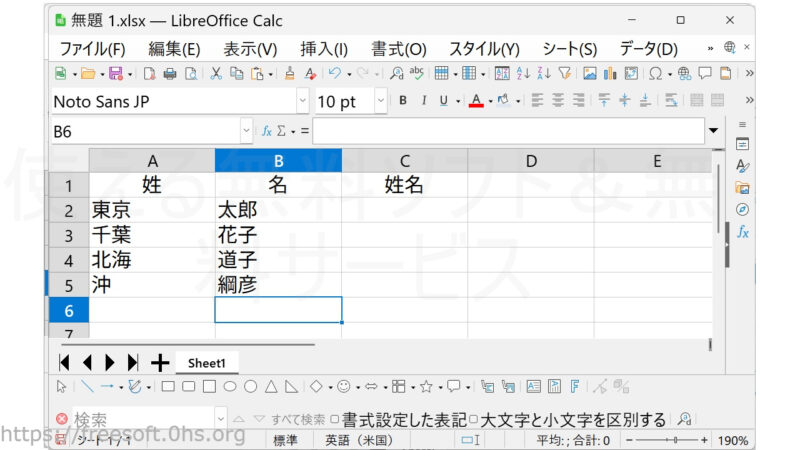Switch to the Sheet1 tab
800x450 pixels.
207,363
